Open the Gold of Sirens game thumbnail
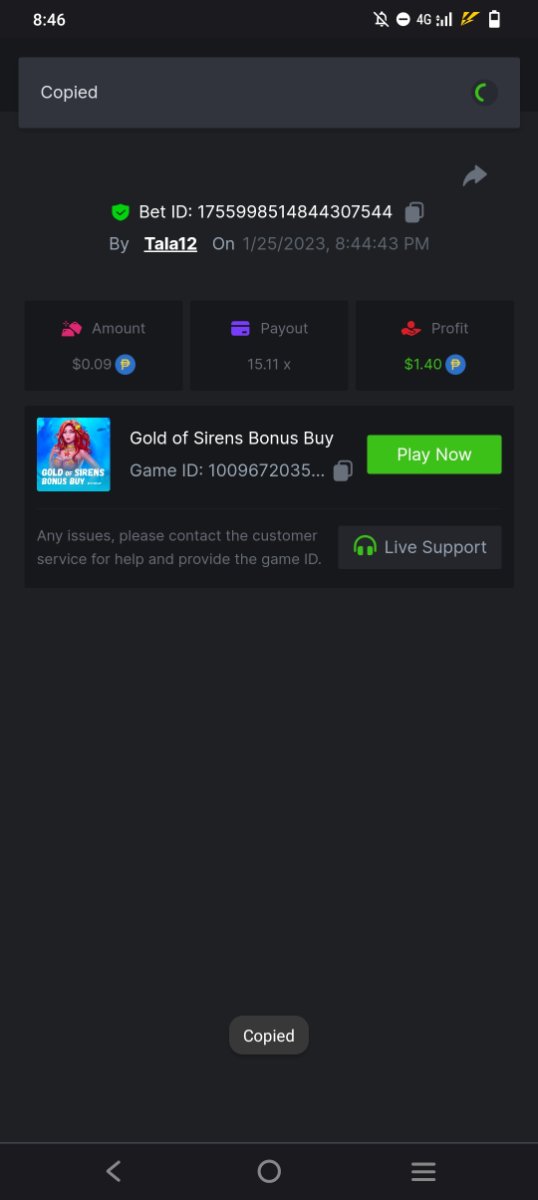 click(73, 454)
